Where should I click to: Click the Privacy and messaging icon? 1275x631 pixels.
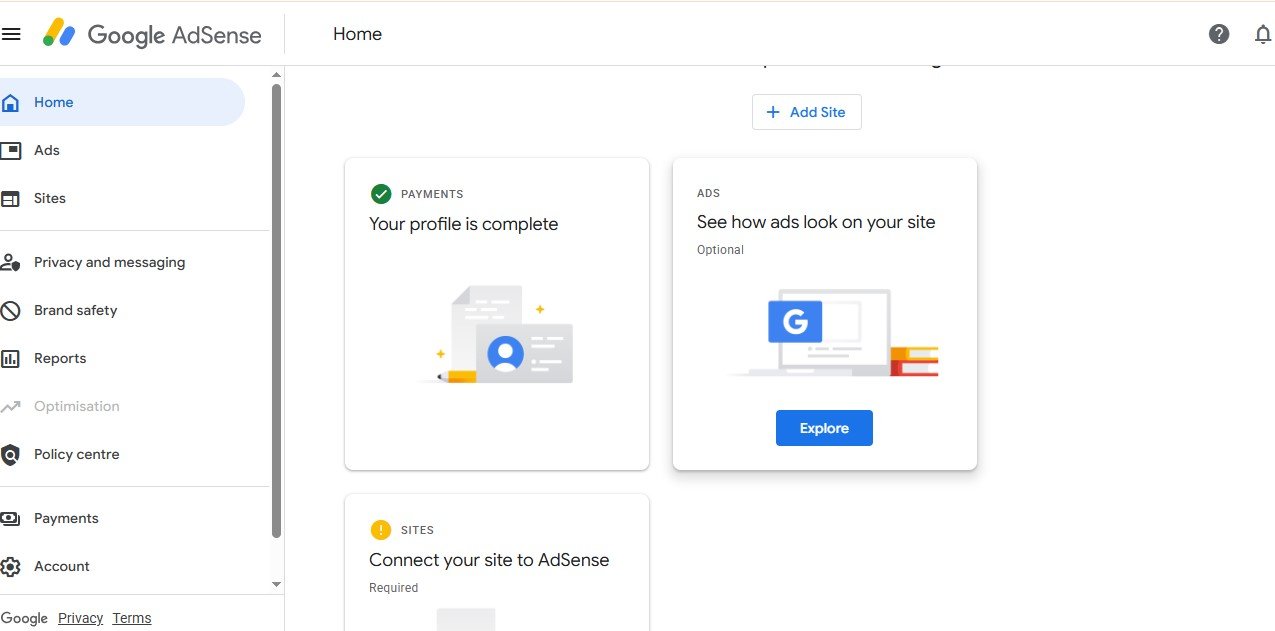(11, 263)
